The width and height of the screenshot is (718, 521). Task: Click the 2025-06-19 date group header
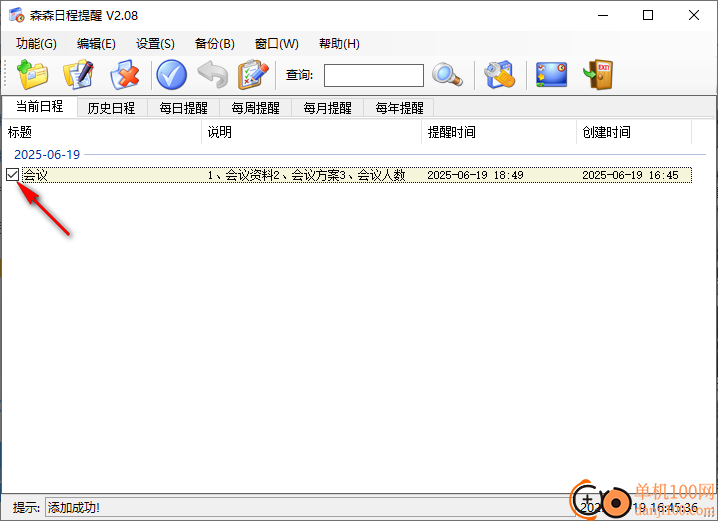[x=47, y=155]
